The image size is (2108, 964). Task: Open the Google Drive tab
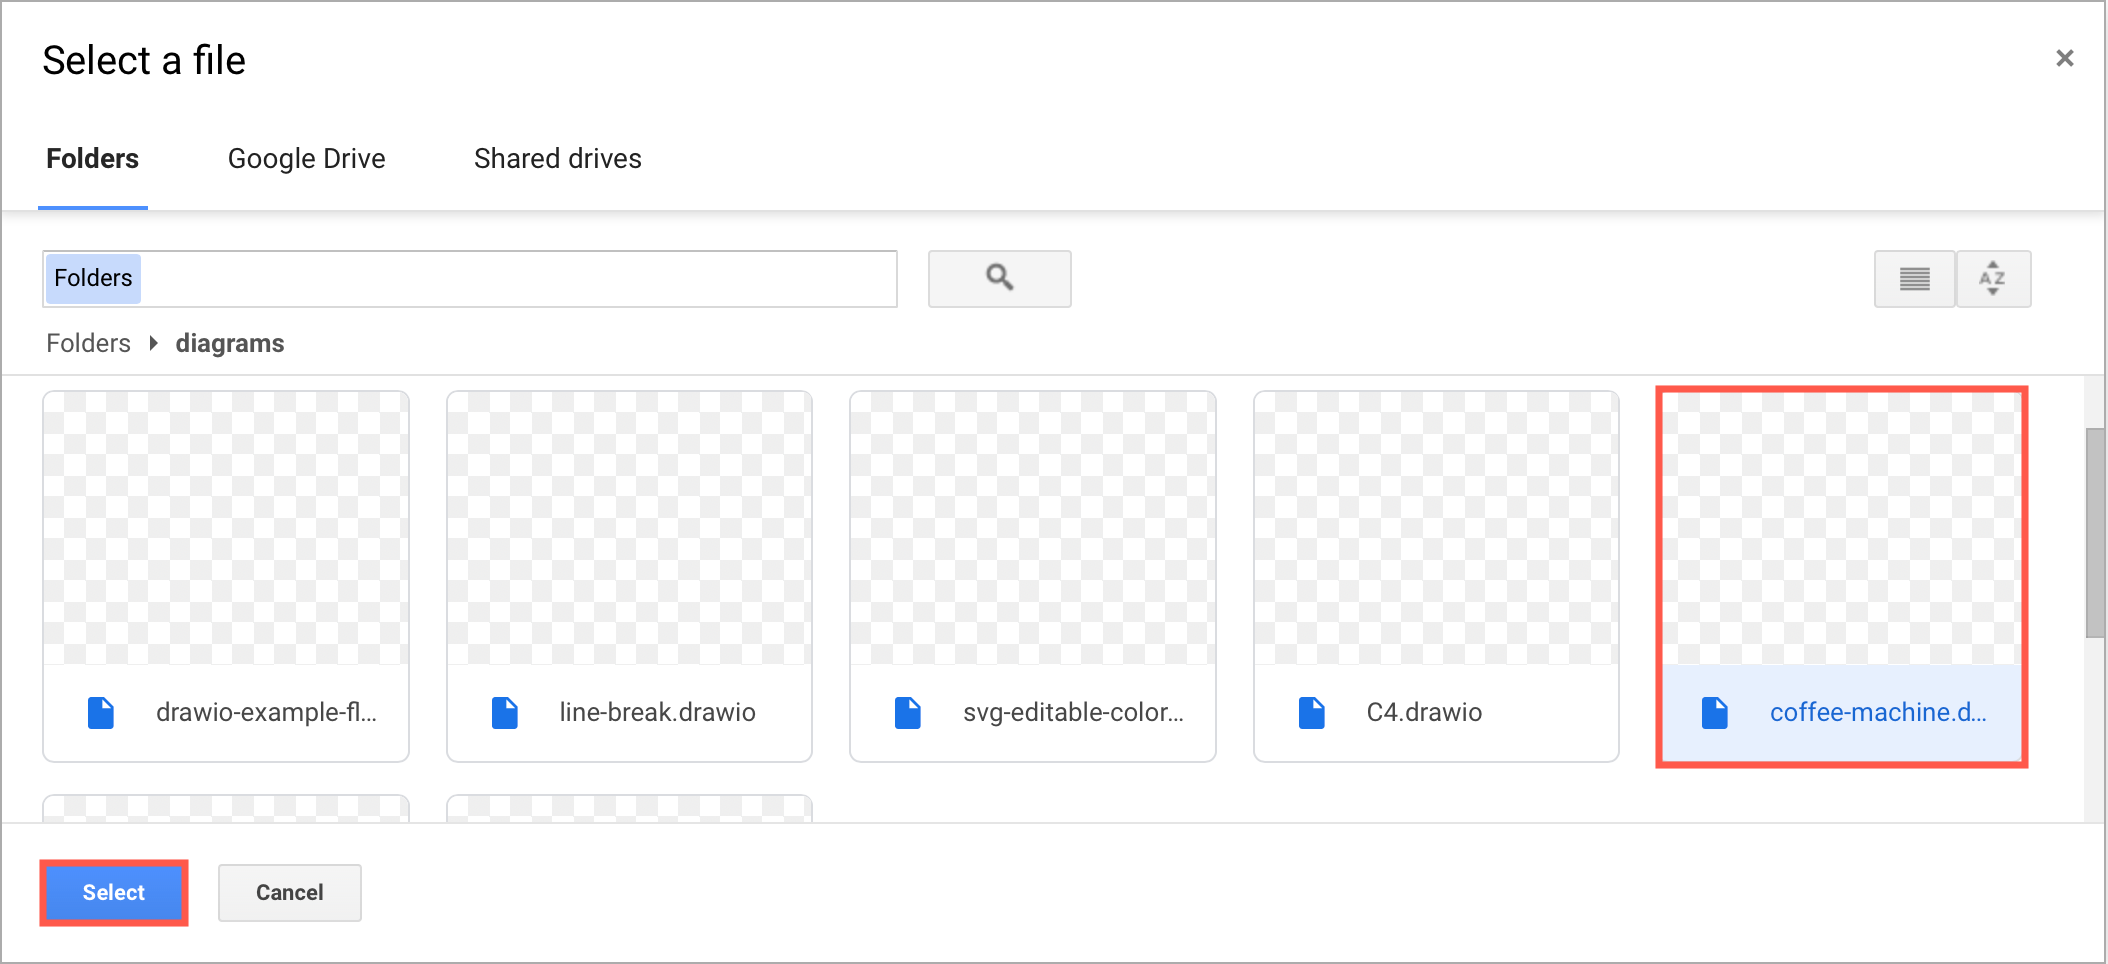[306, 158]
